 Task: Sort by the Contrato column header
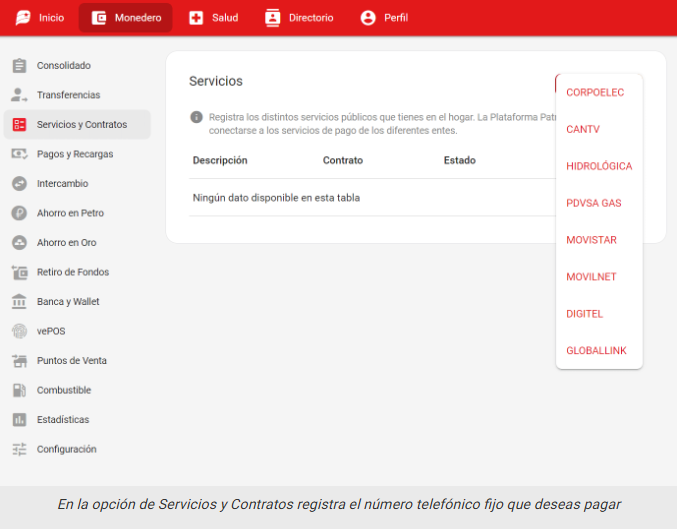pos(343,160)
